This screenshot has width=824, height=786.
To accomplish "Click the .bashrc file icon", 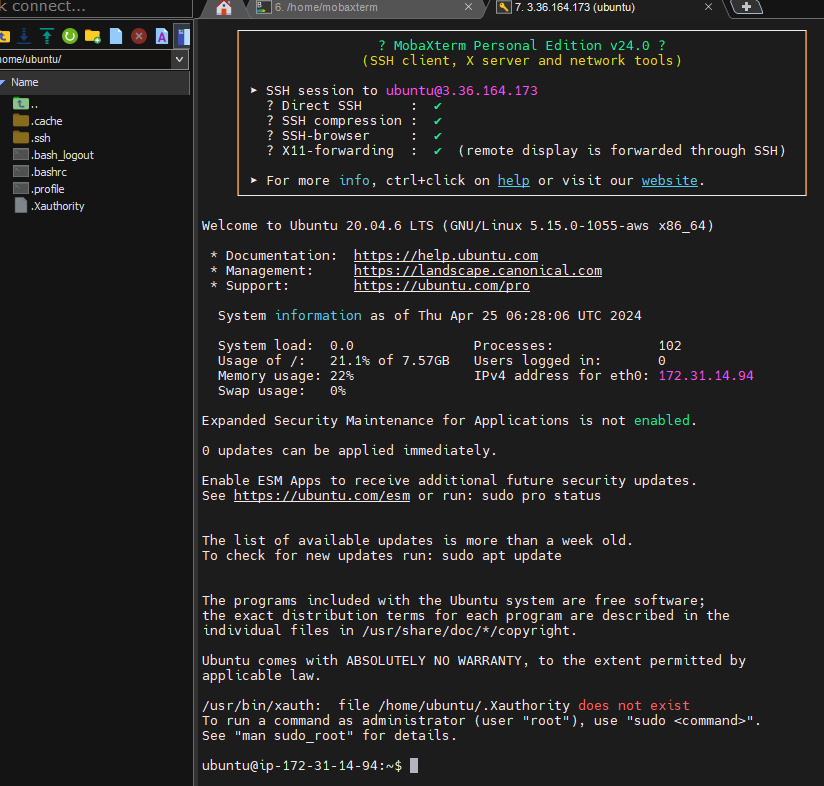I will pos(20,171).
